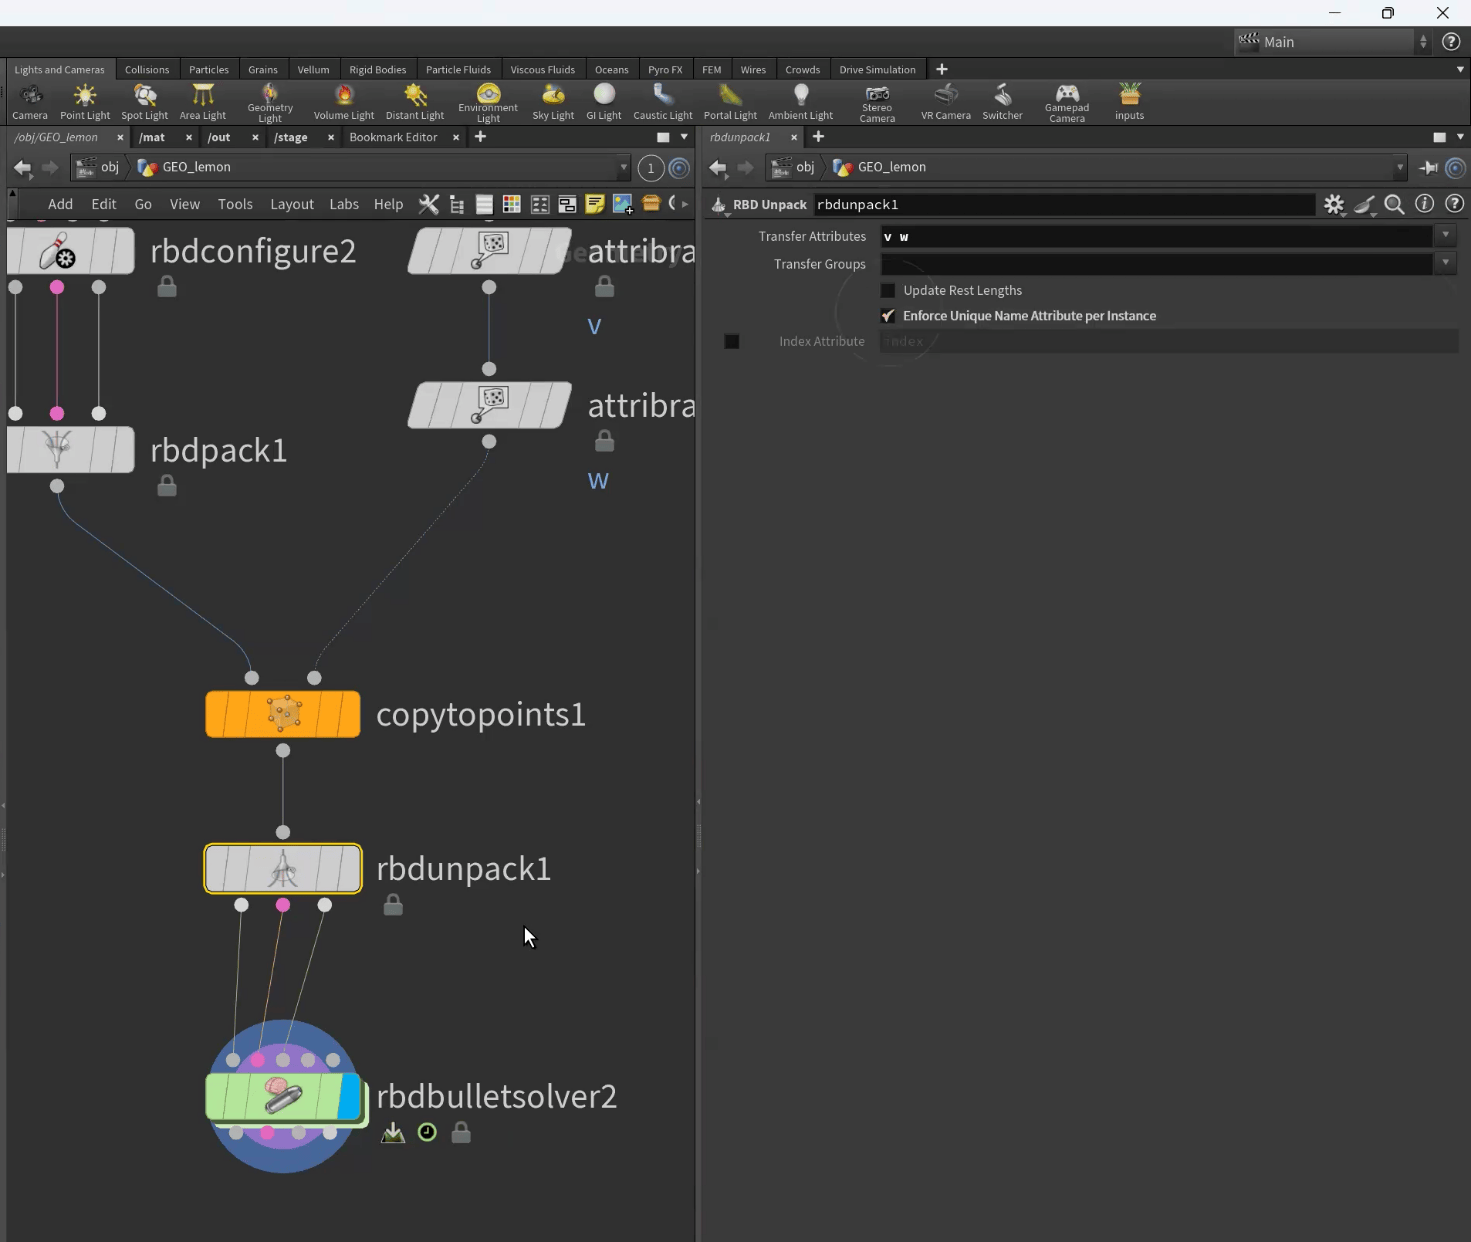The image size is (1471, 1242).
Task: Open the Transfer Attributes dropdown arrow
Action: click(1445, 236)
